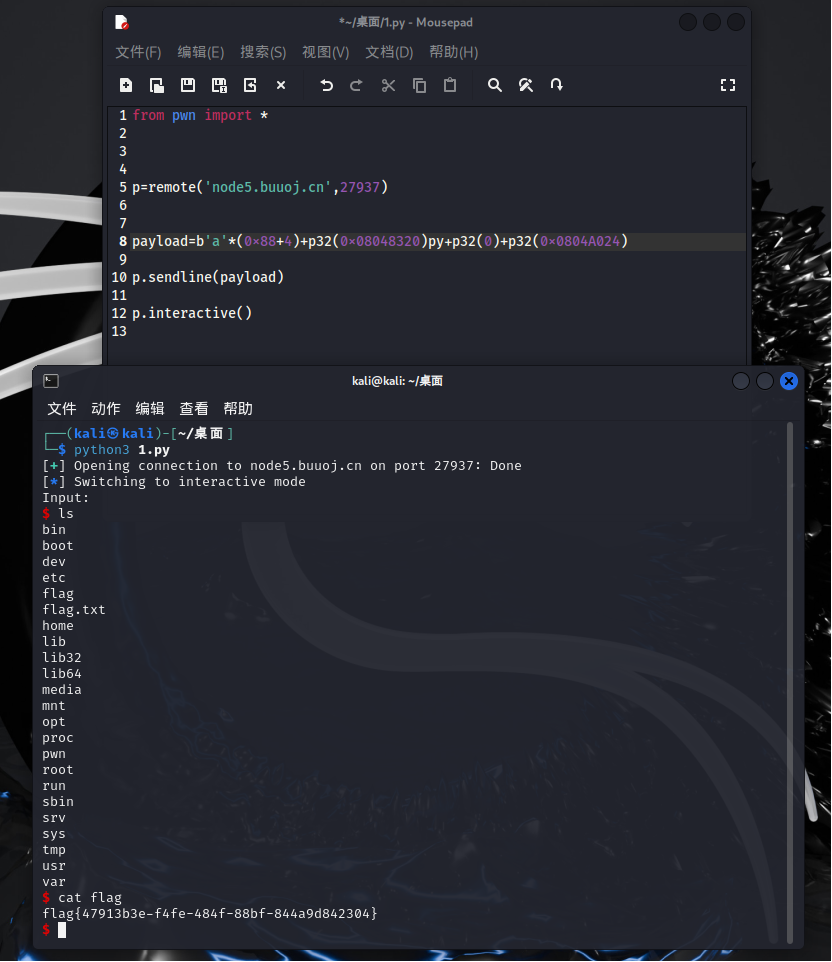Image resolution: width=832 pixels, height=962 pixels.
Task: Open Find with the magnifier icon
Action: point(494,85)
